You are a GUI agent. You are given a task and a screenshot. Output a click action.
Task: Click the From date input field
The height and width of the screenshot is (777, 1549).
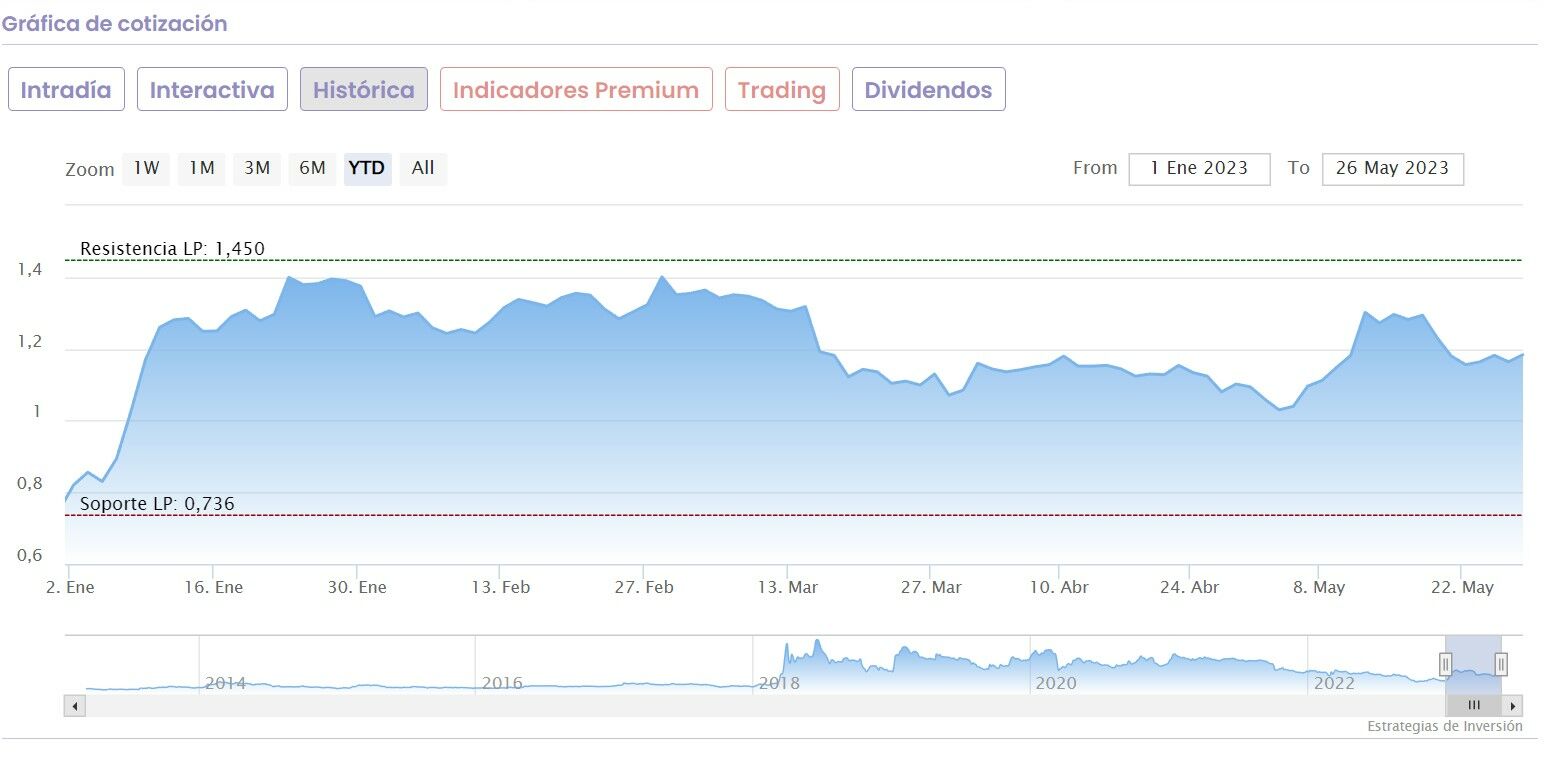tap(1199, 169)
